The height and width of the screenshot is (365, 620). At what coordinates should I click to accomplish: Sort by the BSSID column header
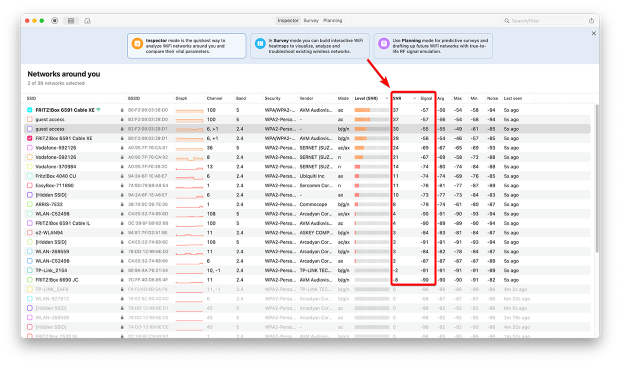(134, 98)
